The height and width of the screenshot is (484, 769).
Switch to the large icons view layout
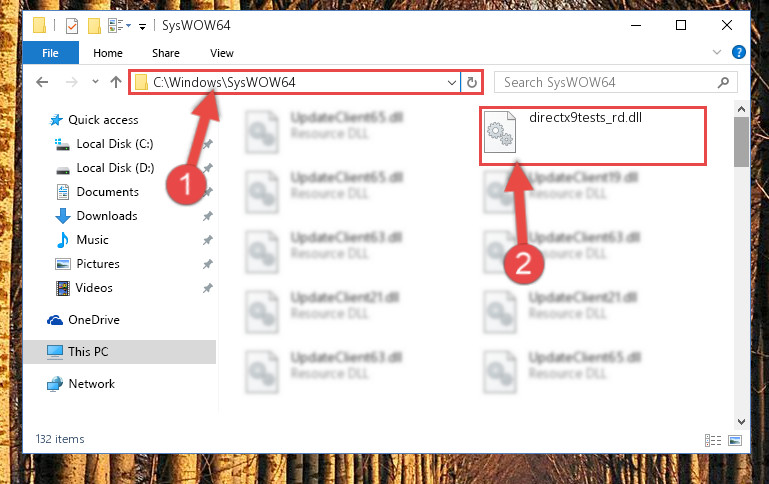pyautogui.click(x=735, y=440)
